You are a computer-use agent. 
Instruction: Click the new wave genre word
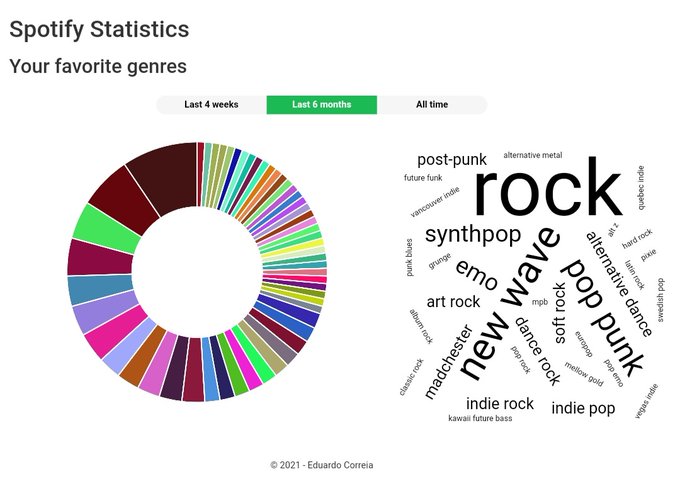(x=508, y=303)
